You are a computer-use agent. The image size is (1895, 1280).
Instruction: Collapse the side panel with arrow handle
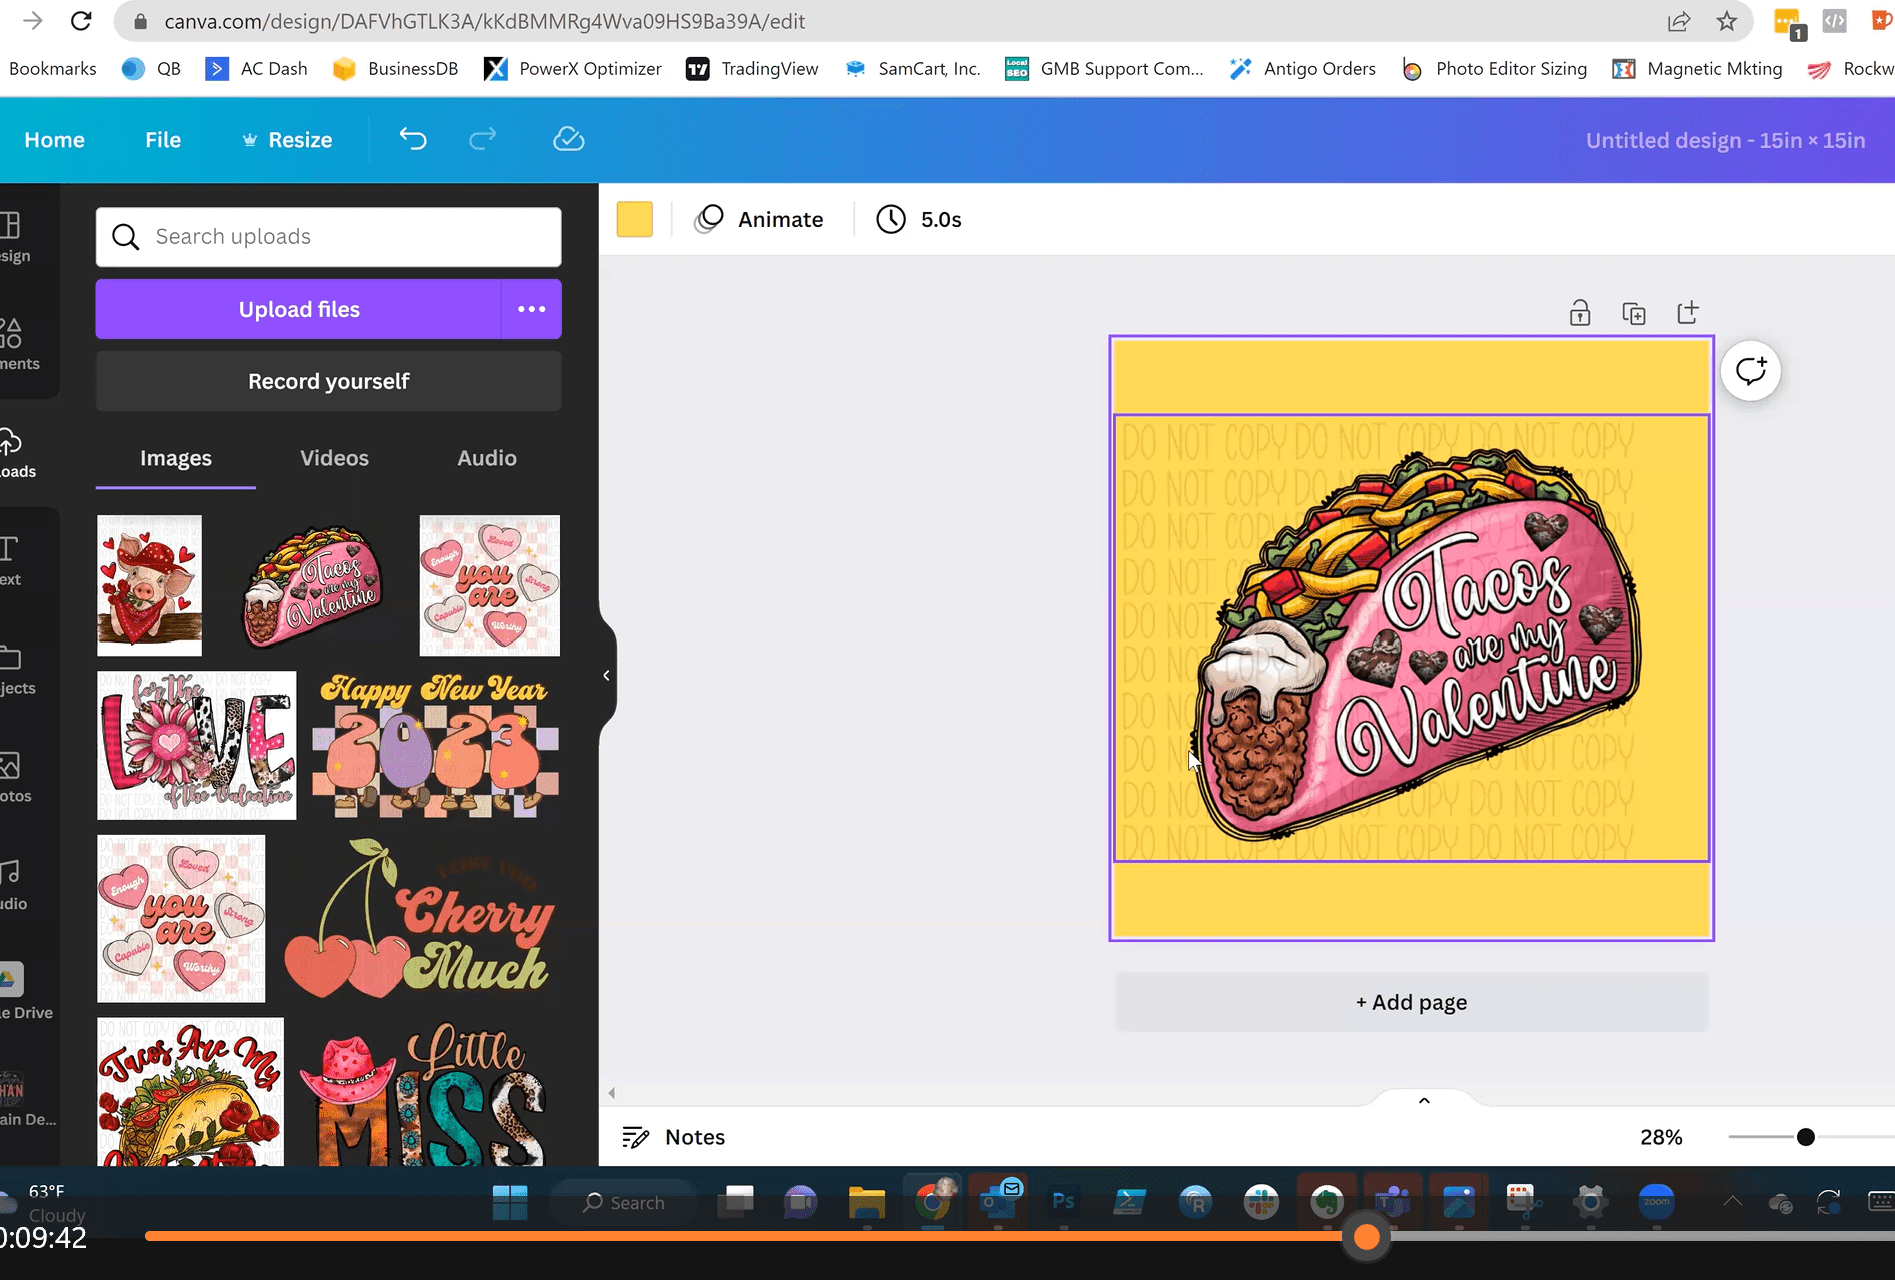[x=606, y=676]
